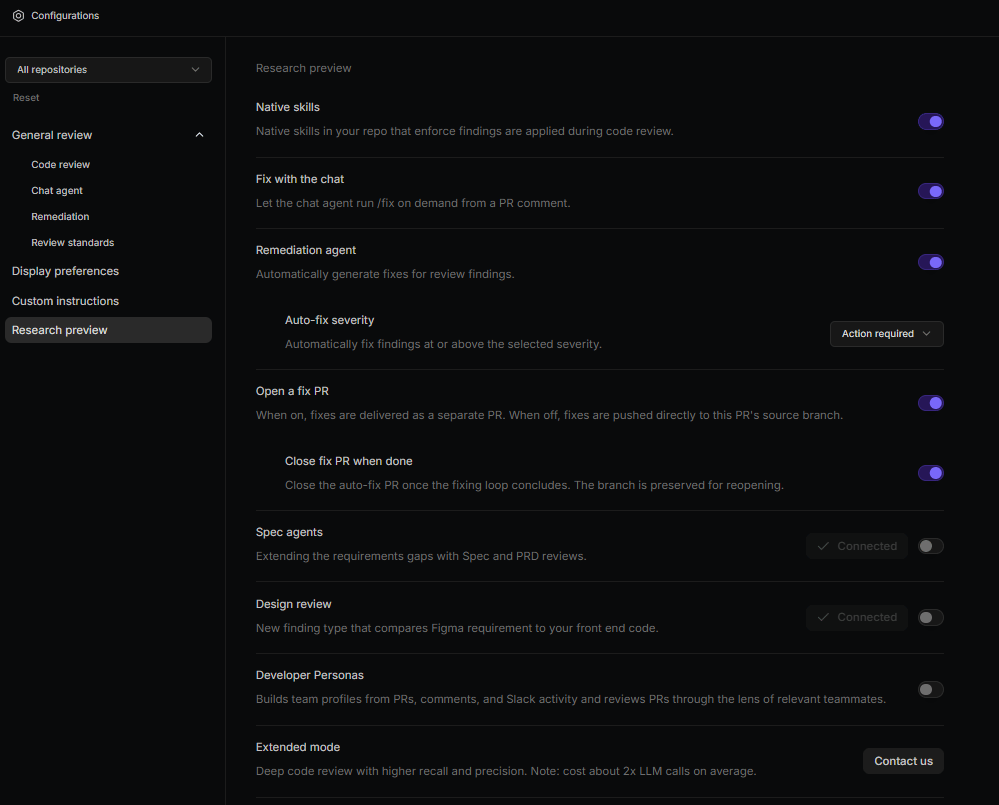The image size is (999, 805).
Task: Click the Fix with the chat label
Action: click(x=299, y=179)
